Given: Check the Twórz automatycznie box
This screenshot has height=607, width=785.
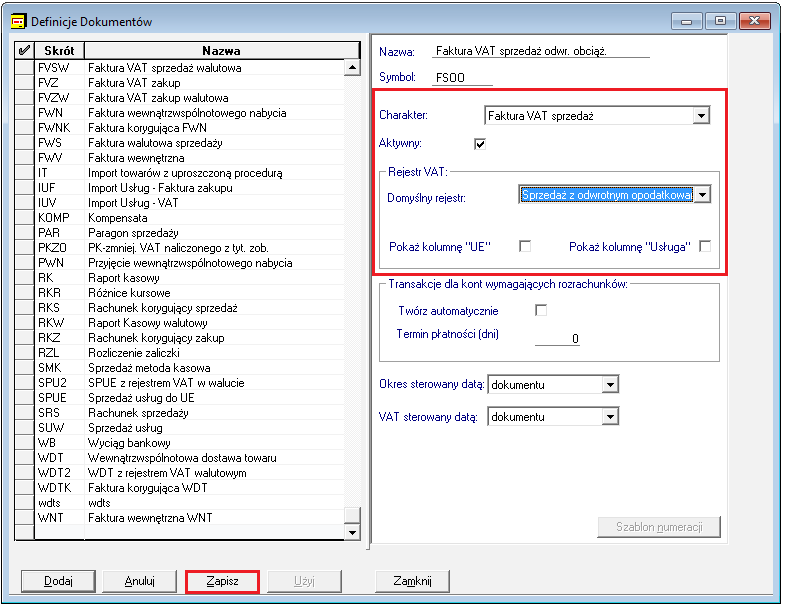Looking at the screenshot, I should point(541,311).
